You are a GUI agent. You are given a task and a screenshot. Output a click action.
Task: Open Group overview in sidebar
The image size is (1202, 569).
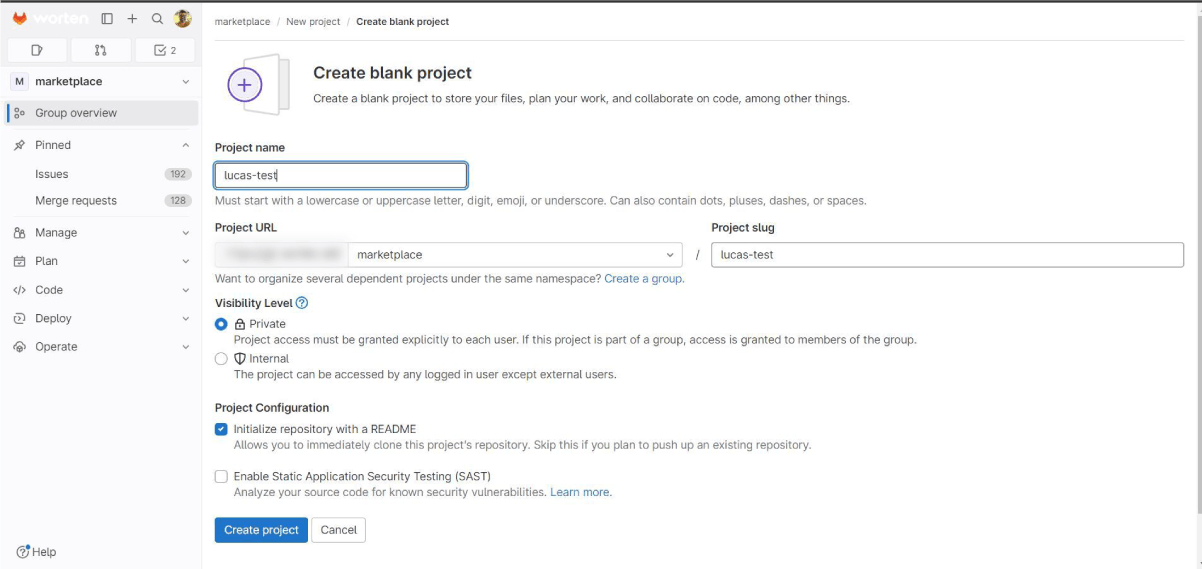[x=76, y=113]
